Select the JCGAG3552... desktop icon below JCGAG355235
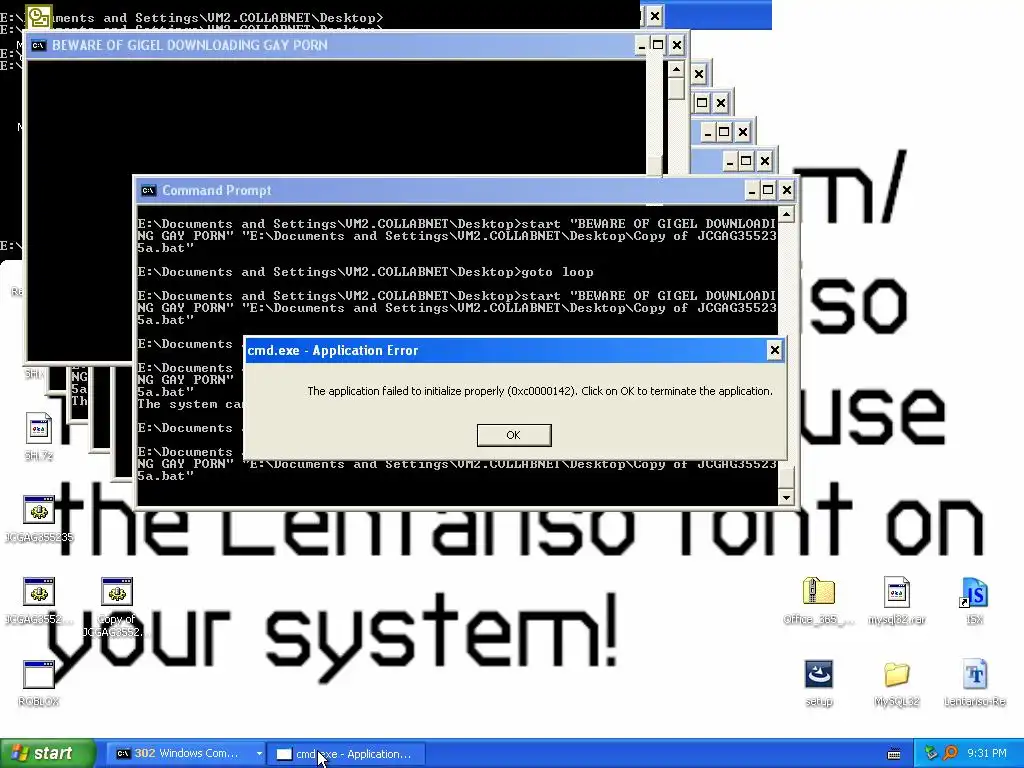Image resolution: width=1024 pixels, height=768 pixels. click(39, 601)
